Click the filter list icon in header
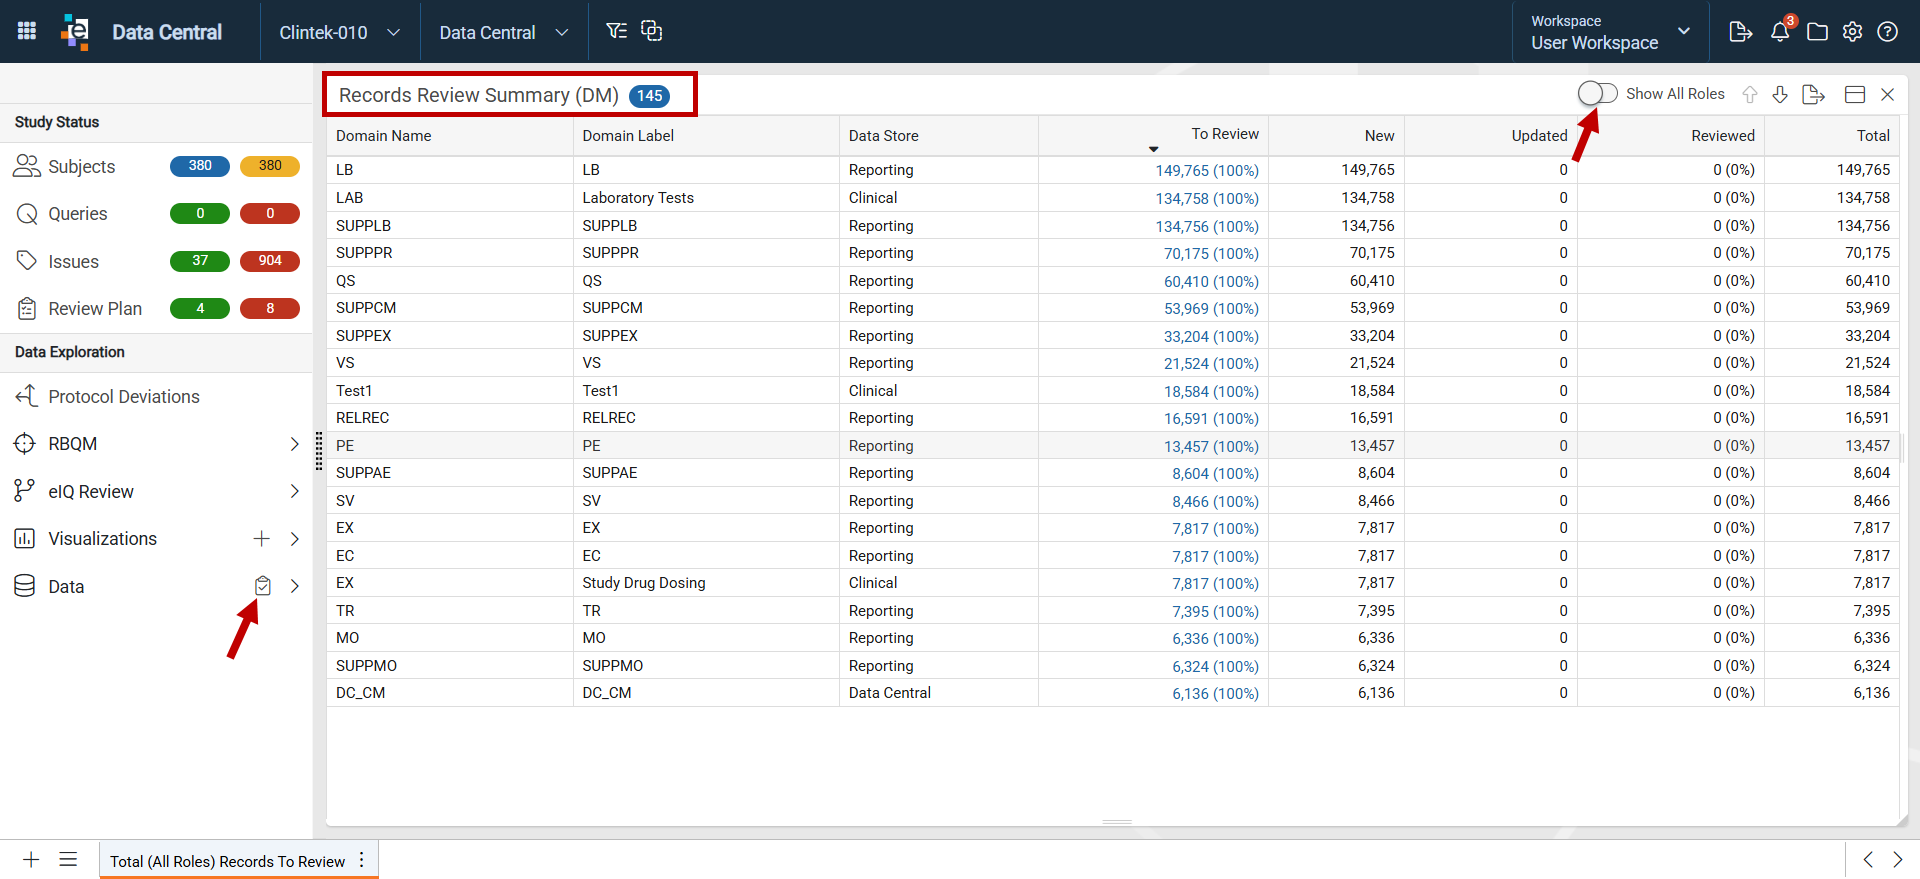Screen dimensions: 1920x879 (x=617, y=31)
